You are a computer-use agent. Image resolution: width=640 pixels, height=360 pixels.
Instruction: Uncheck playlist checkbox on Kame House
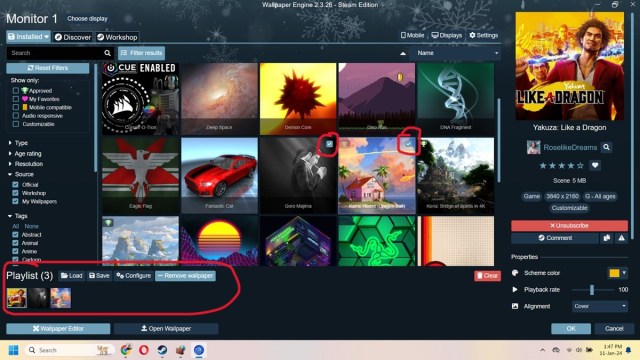click(x=408, y=144)
